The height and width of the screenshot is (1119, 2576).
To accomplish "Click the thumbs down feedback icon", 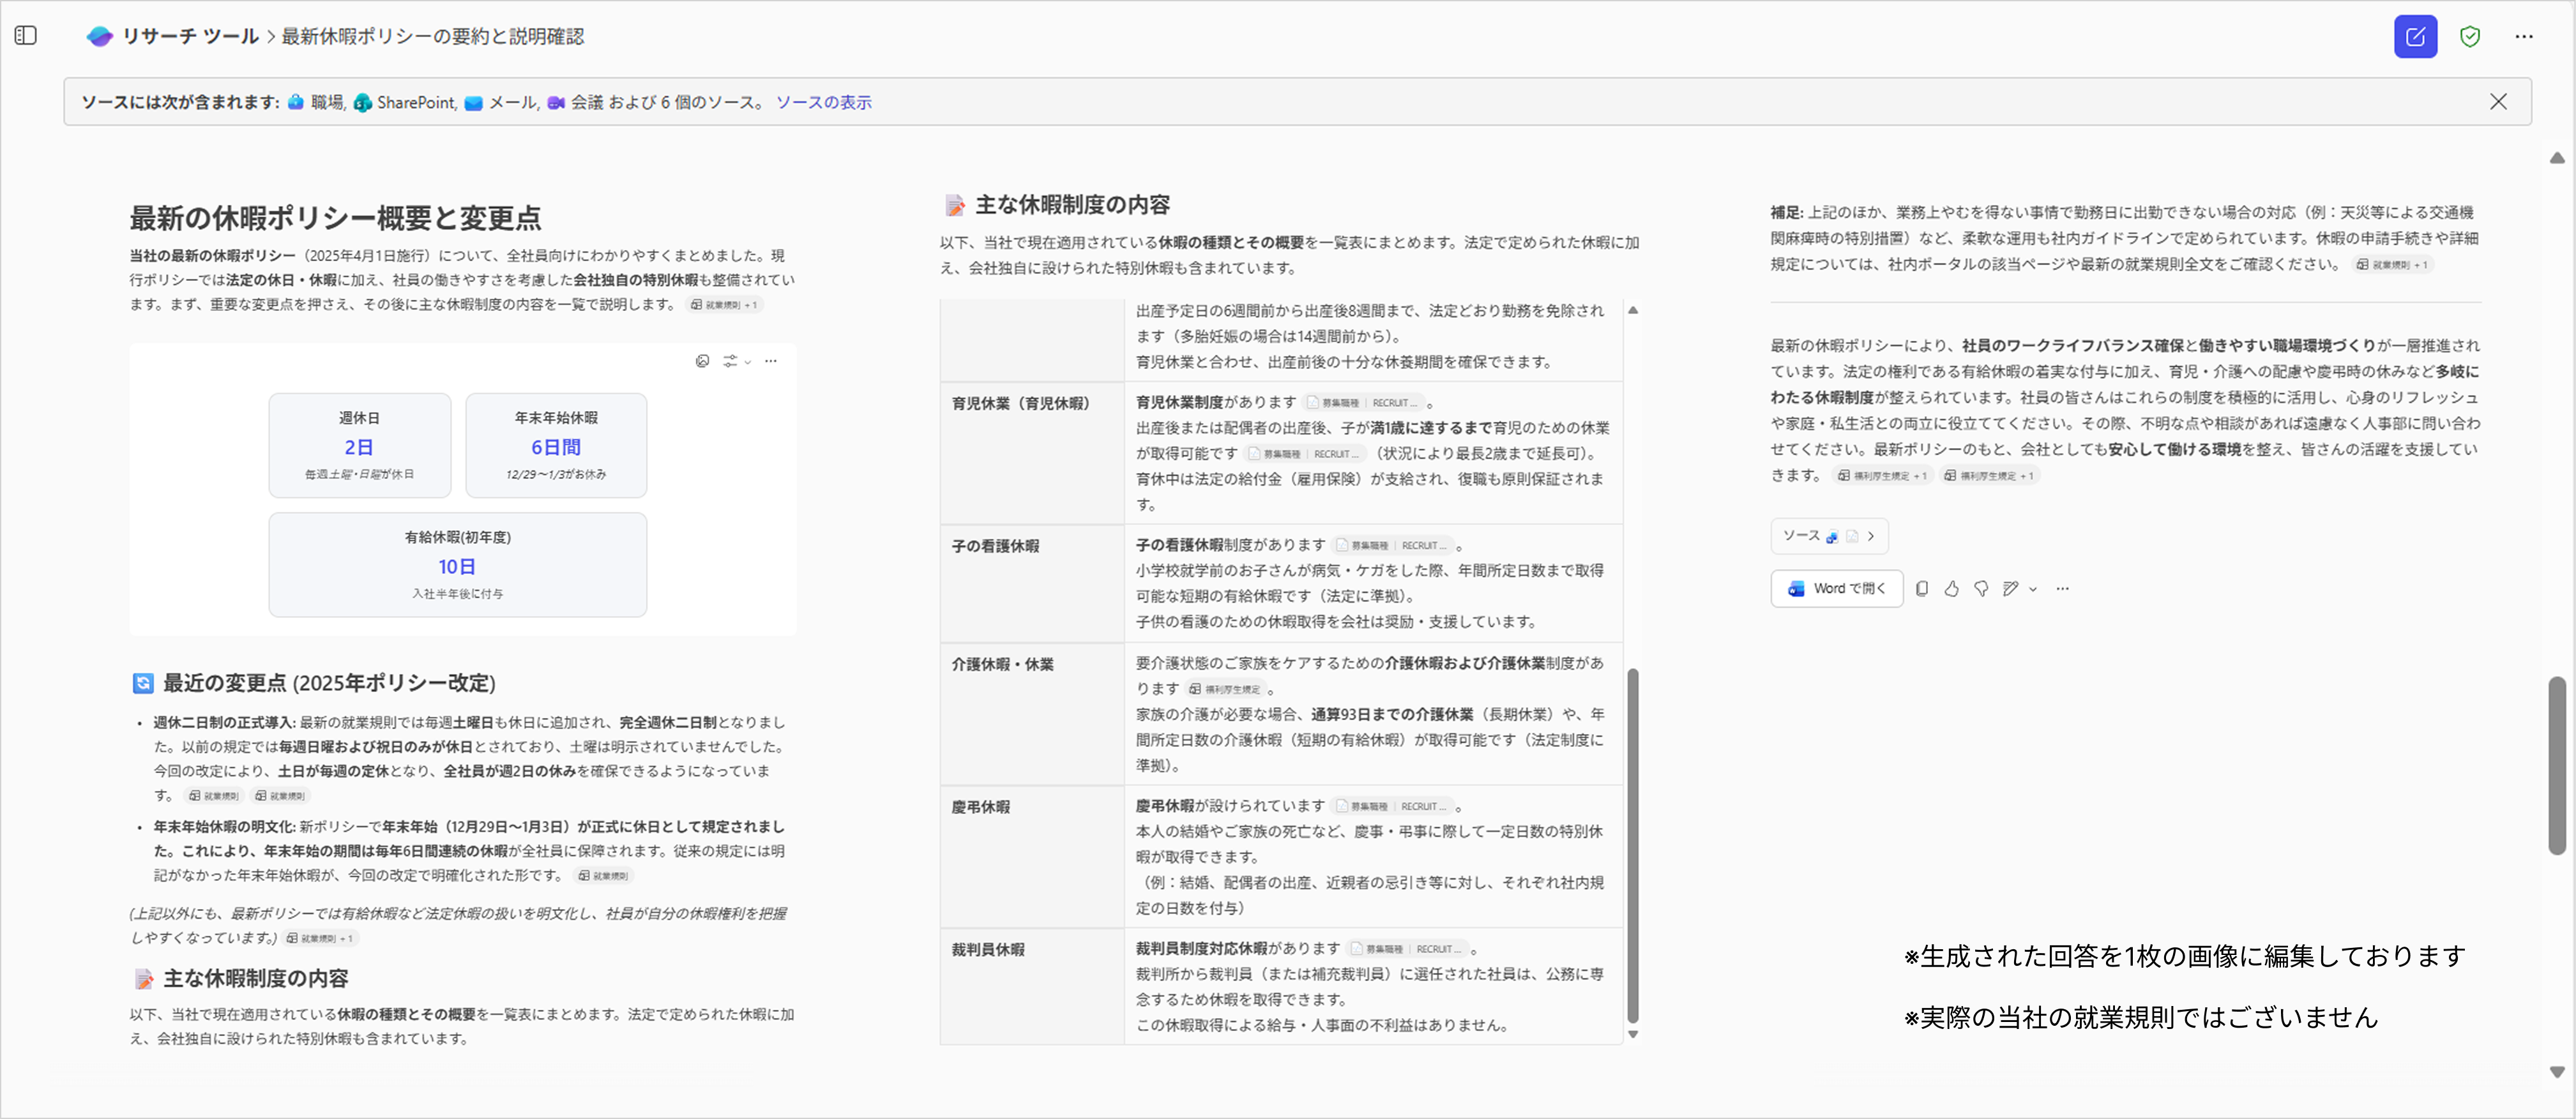I will click(1981, 589).
